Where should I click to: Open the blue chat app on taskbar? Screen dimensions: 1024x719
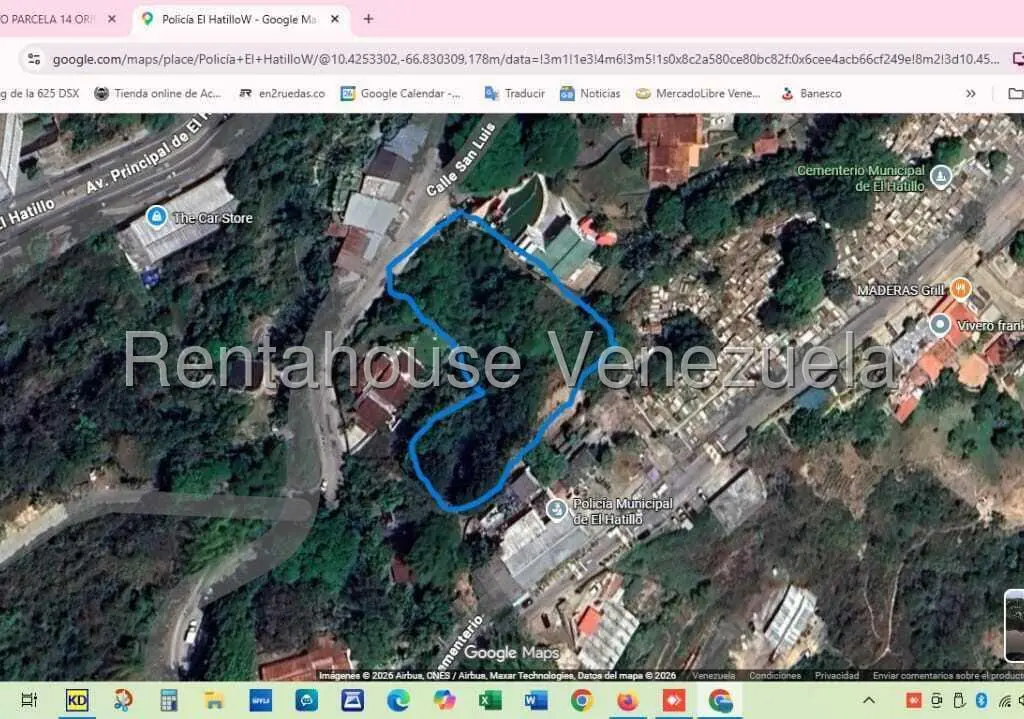[x=306, y=701]
